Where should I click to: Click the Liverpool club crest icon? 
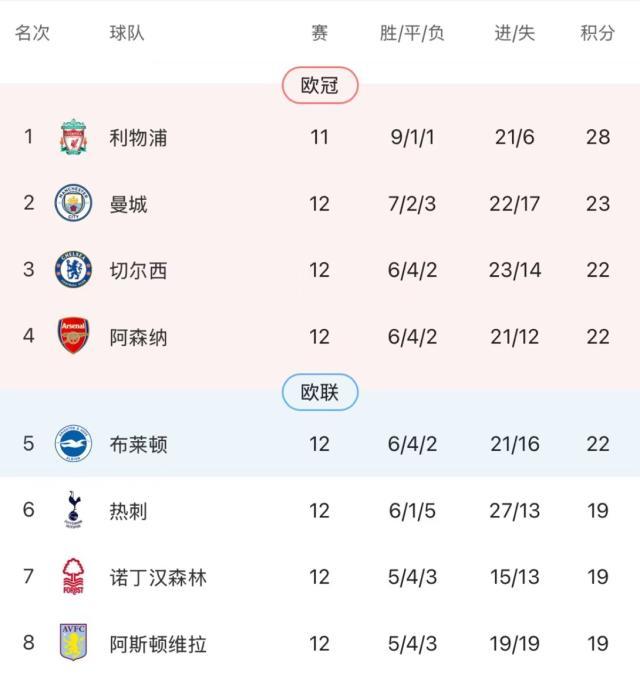[73, 137]
